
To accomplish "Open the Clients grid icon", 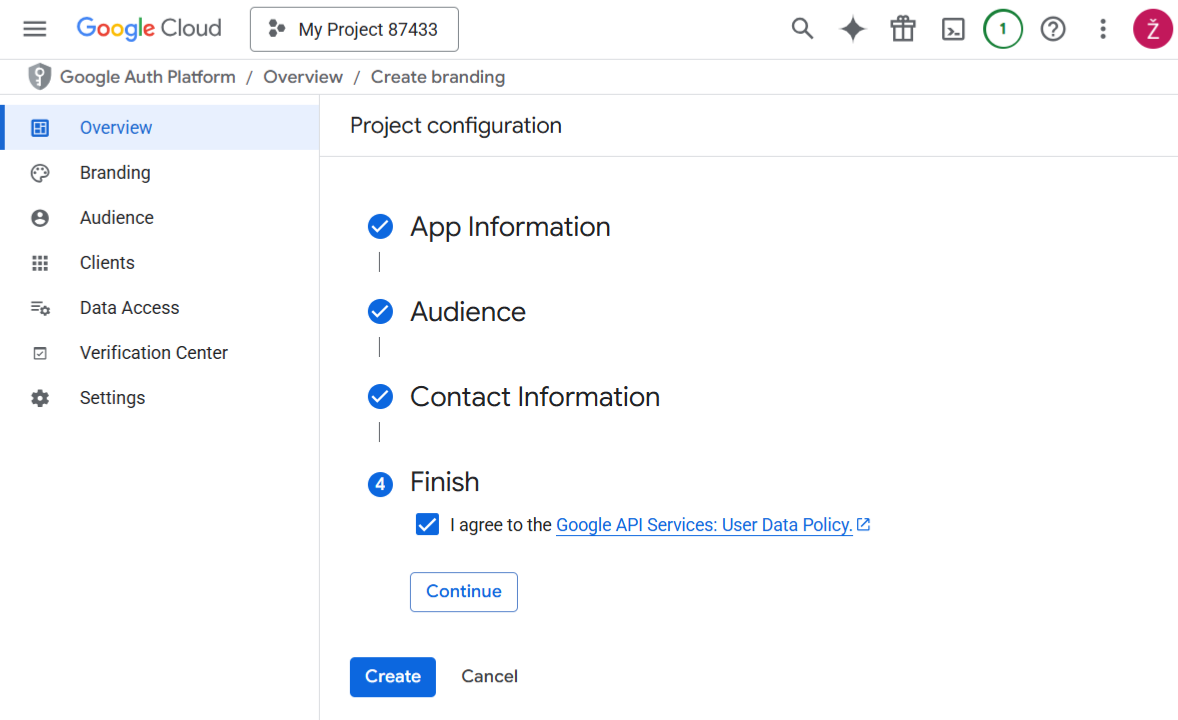I will (39, 262).
